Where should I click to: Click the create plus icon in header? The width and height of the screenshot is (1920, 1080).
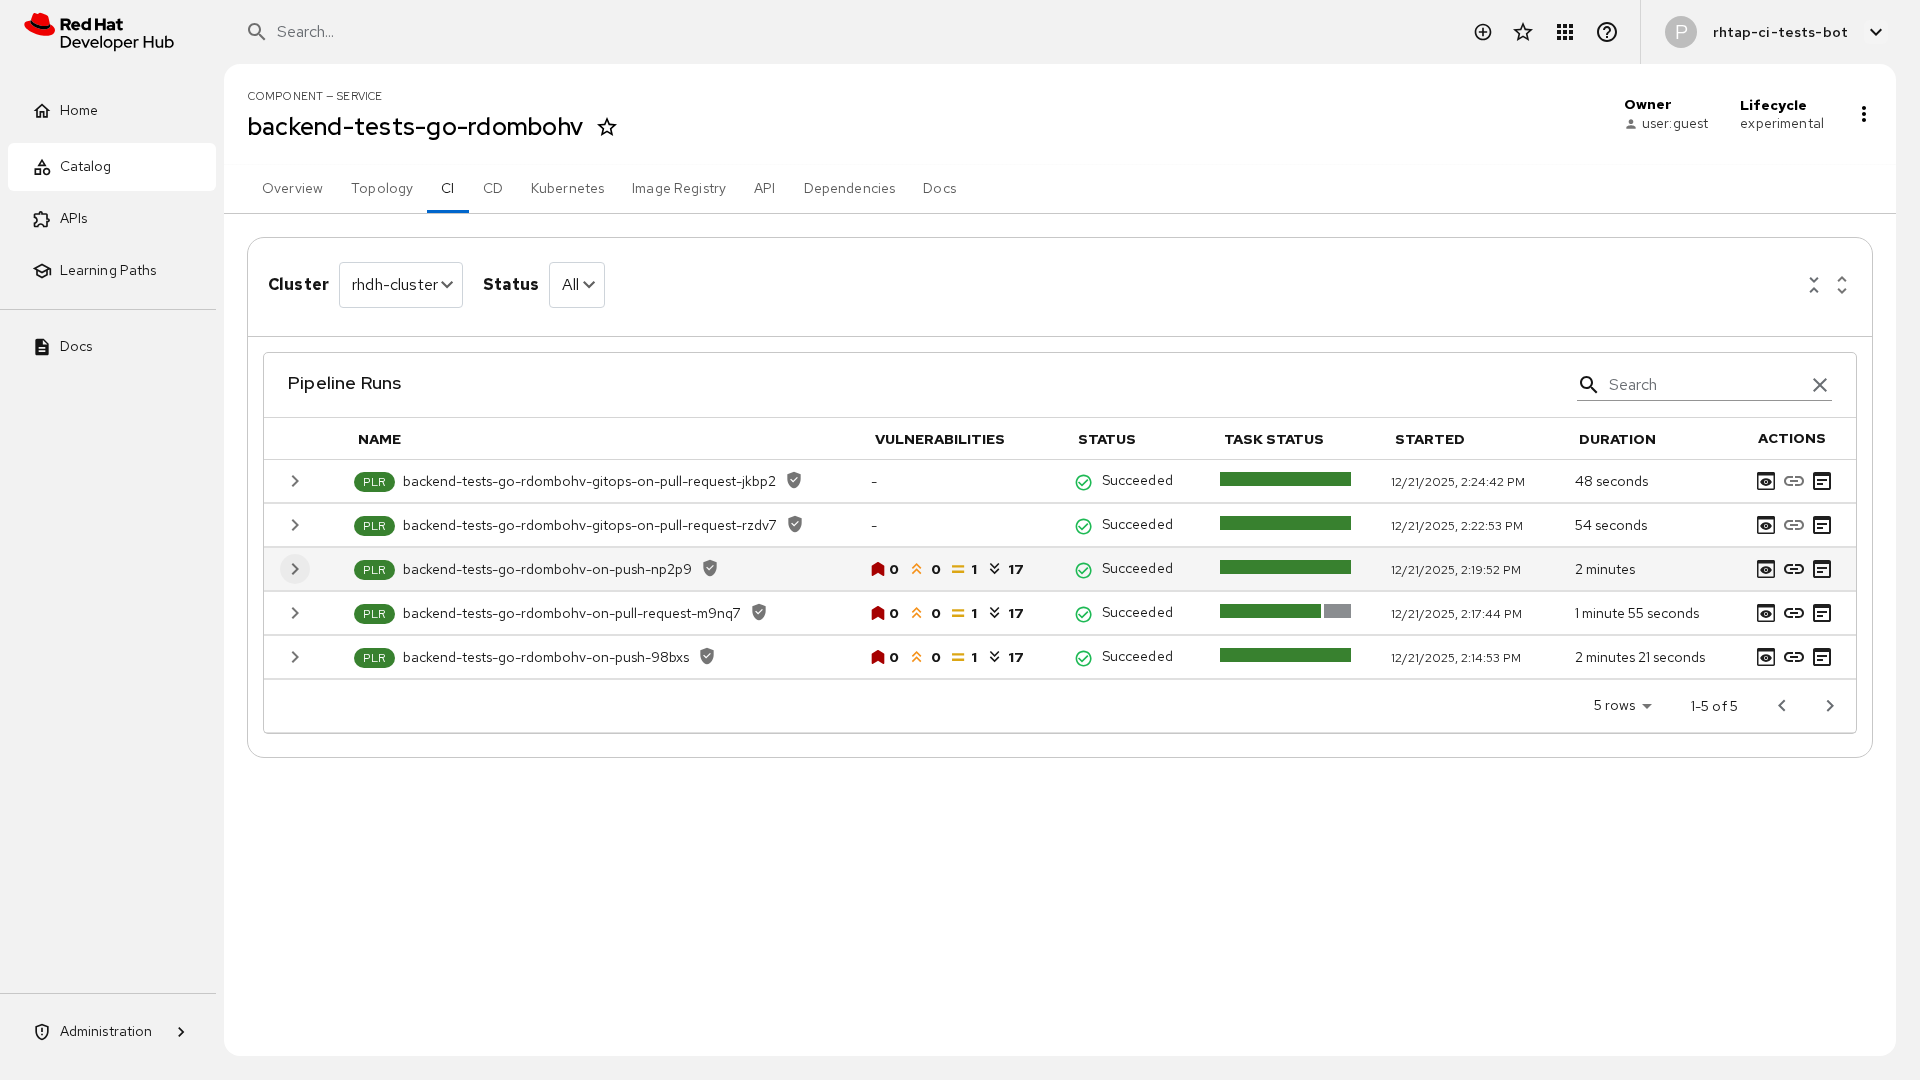1483,32
